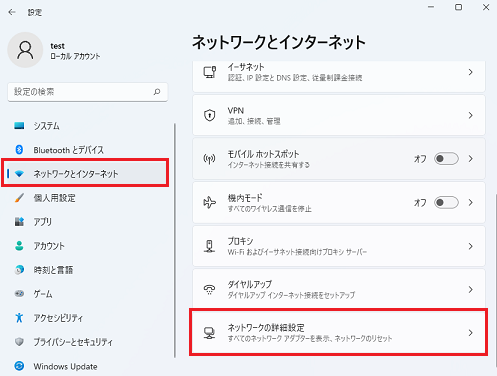Open アクセシビリティ category in sidebar
Viewport: 497px width, 376px height.
pos(87,318)
